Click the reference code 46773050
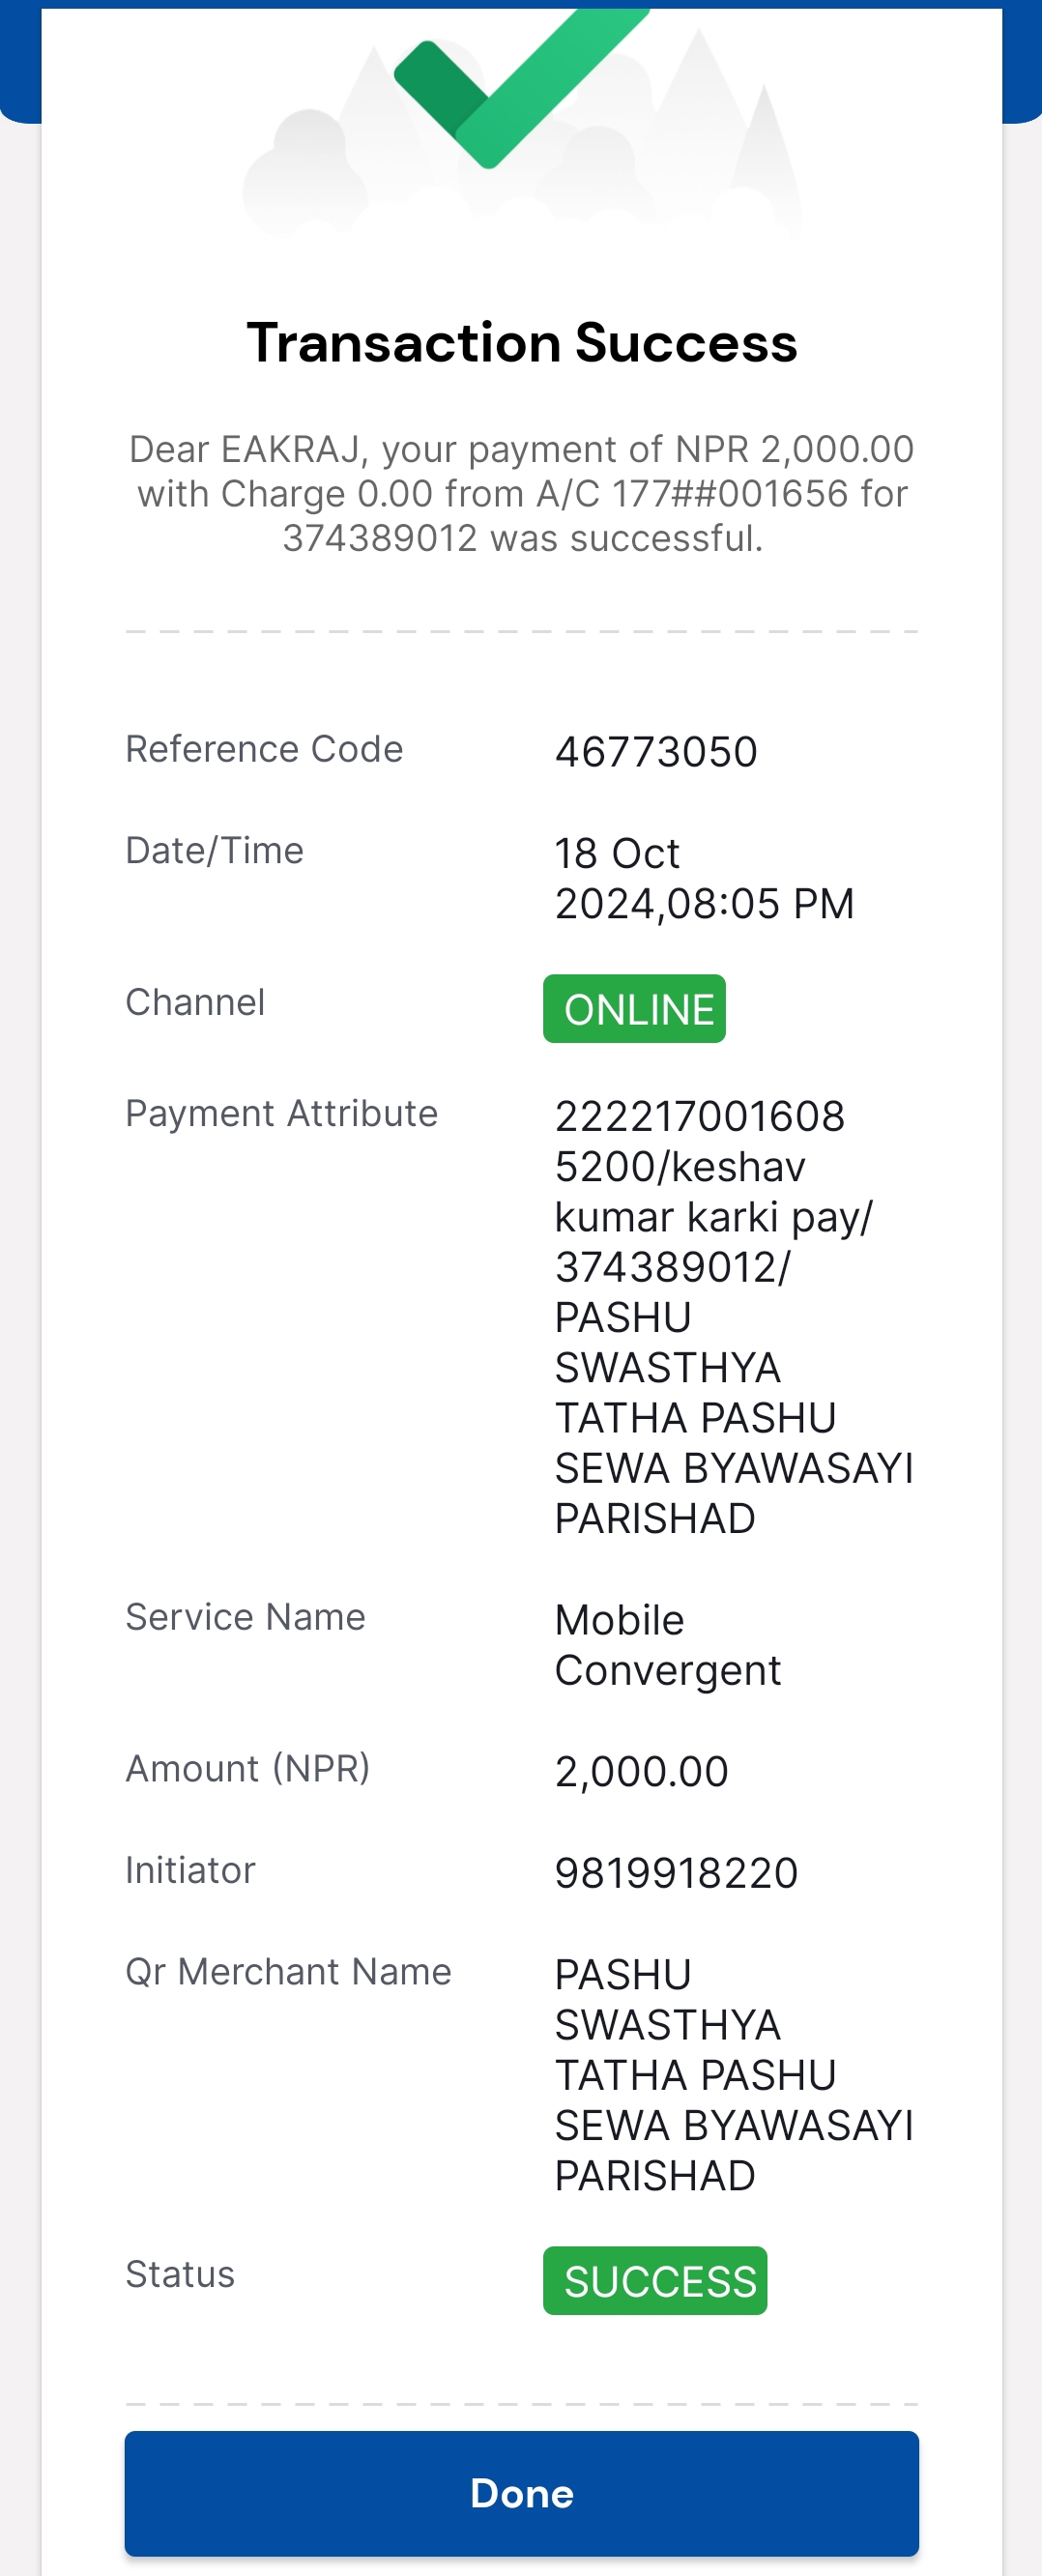This screenshot has width=1042, height=2576. 656,752
